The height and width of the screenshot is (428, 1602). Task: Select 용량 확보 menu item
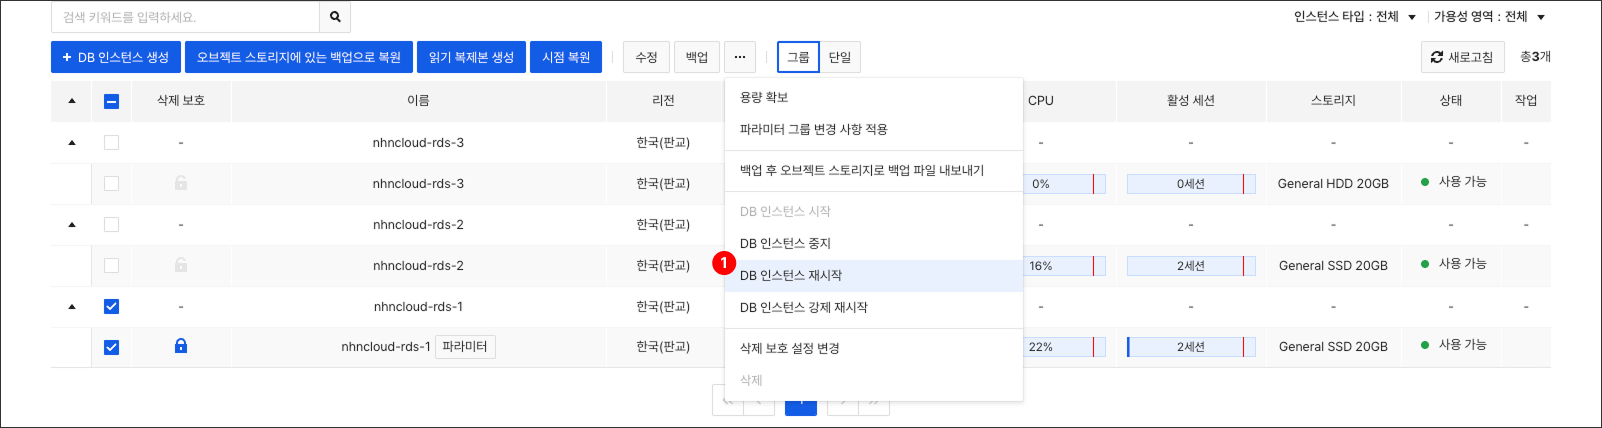[x=874, y=97]
